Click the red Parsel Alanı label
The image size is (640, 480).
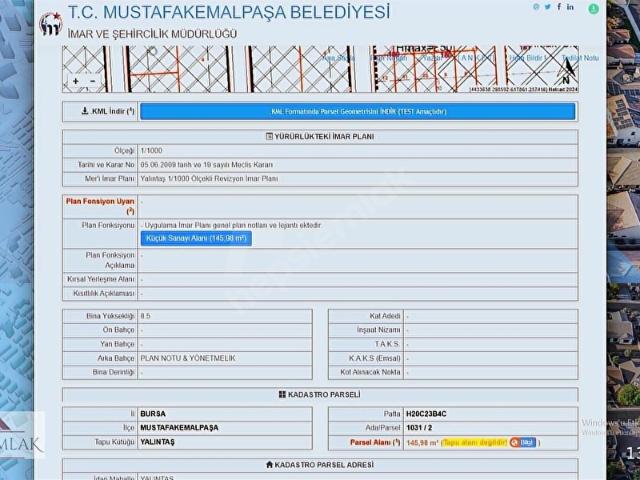(x=376, y=442)
